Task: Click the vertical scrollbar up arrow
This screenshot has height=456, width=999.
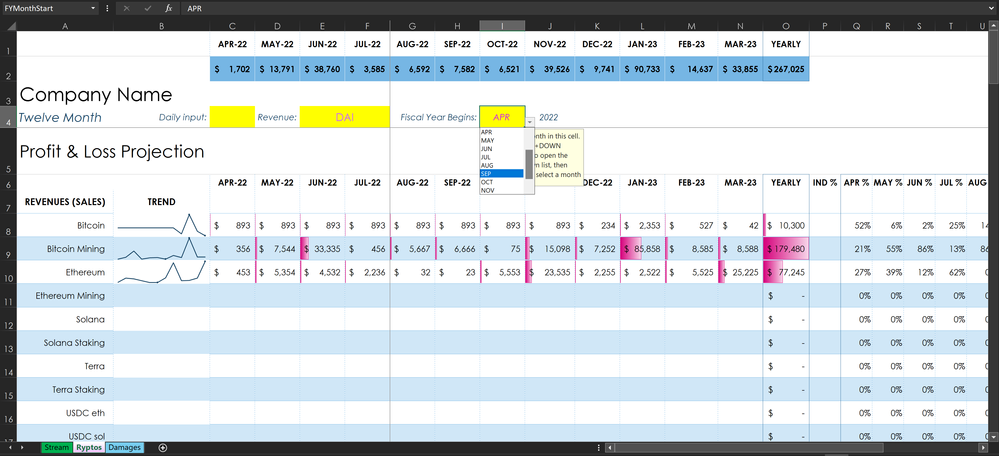Action: click(994, 26)
